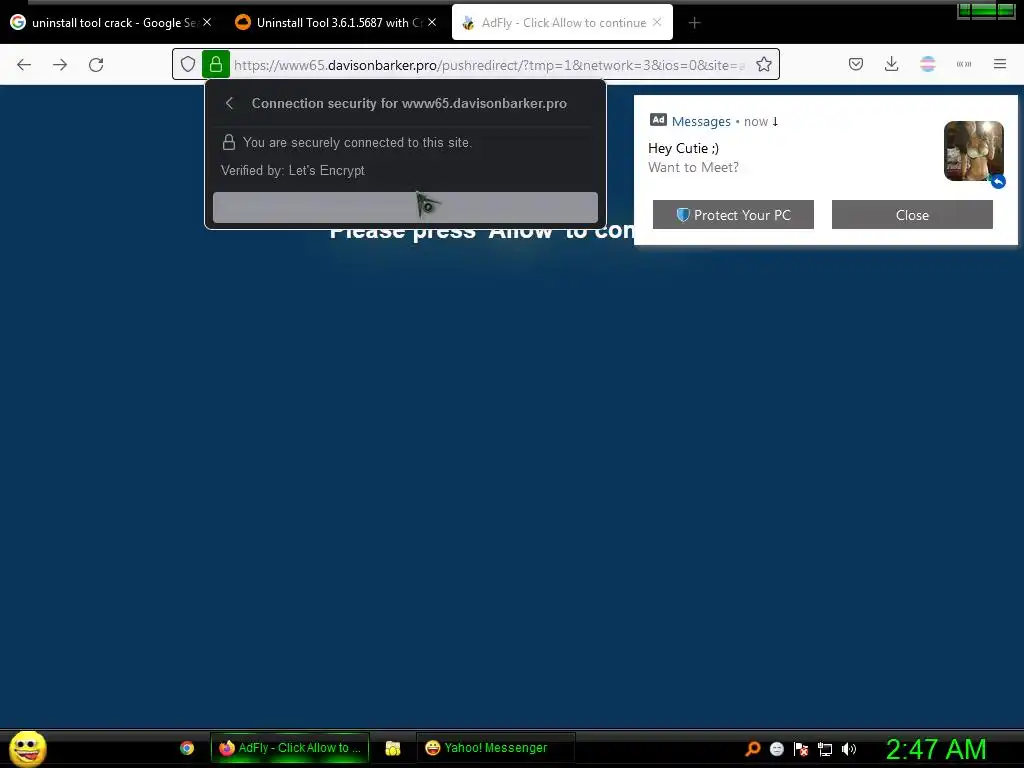The height and width of the screenshot is (768, 1024).
Task: Click the Messages label in the ad notification
Action: pyautogui.click(x=701, y=121)
